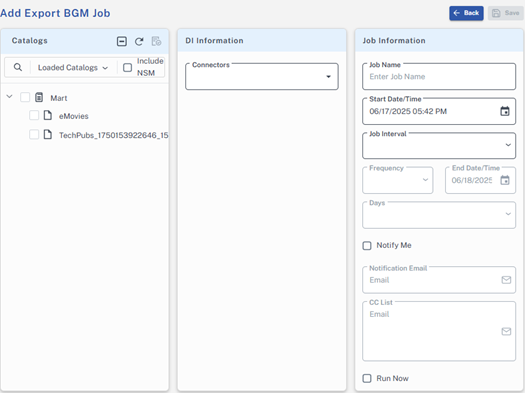Open the Job Interval dropdown
This screenshot has width=525, height=393.
click(x=439, y=146)
